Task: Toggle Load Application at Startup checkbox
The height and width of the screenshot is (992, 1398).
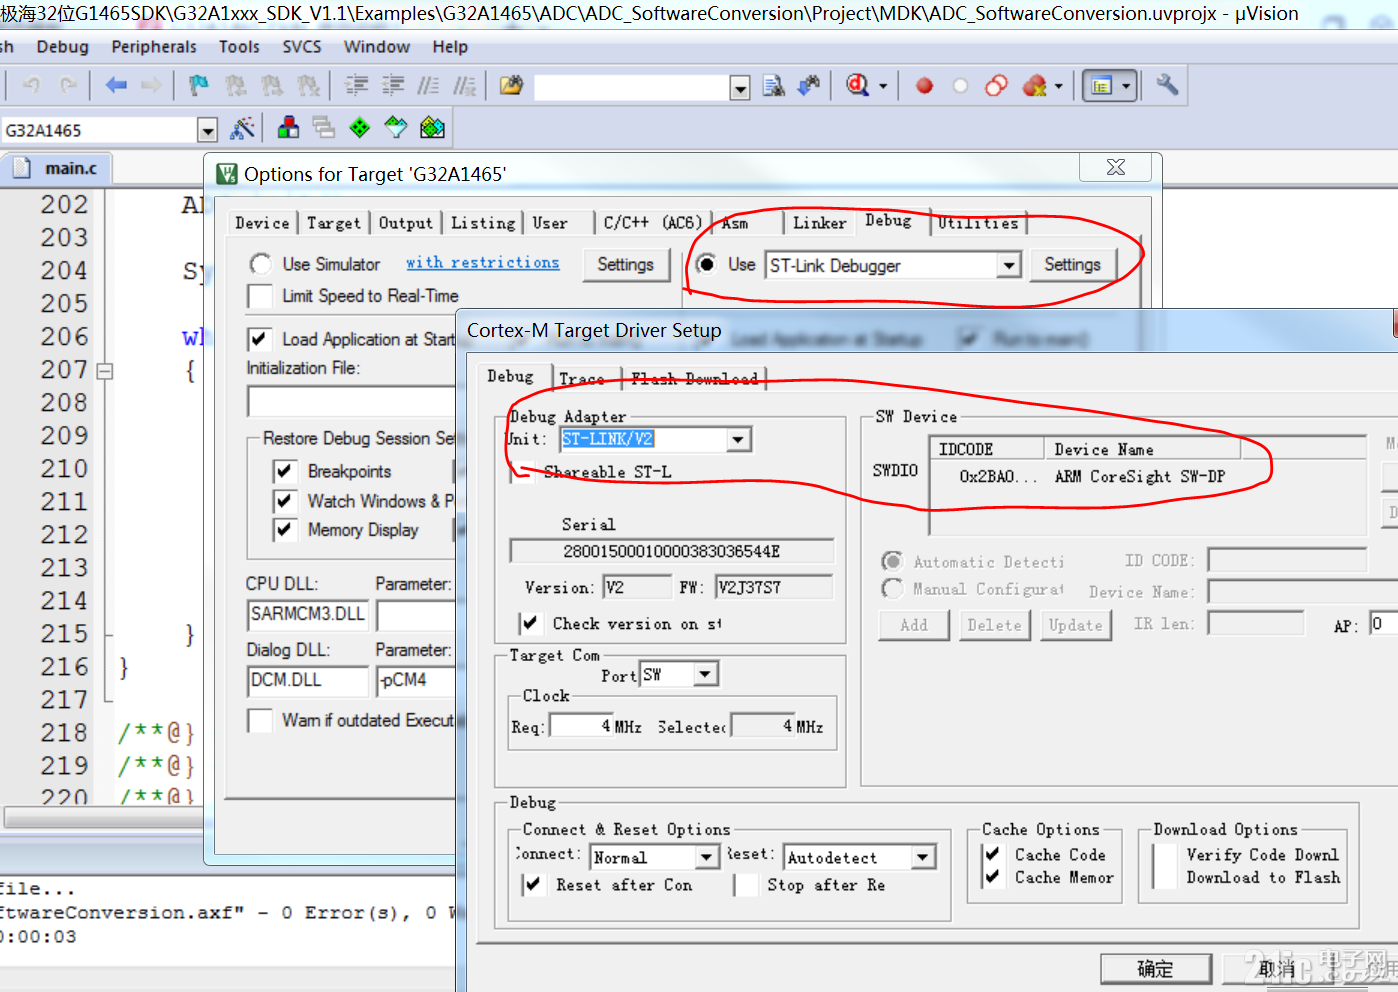Action: [x=260, y=339]
